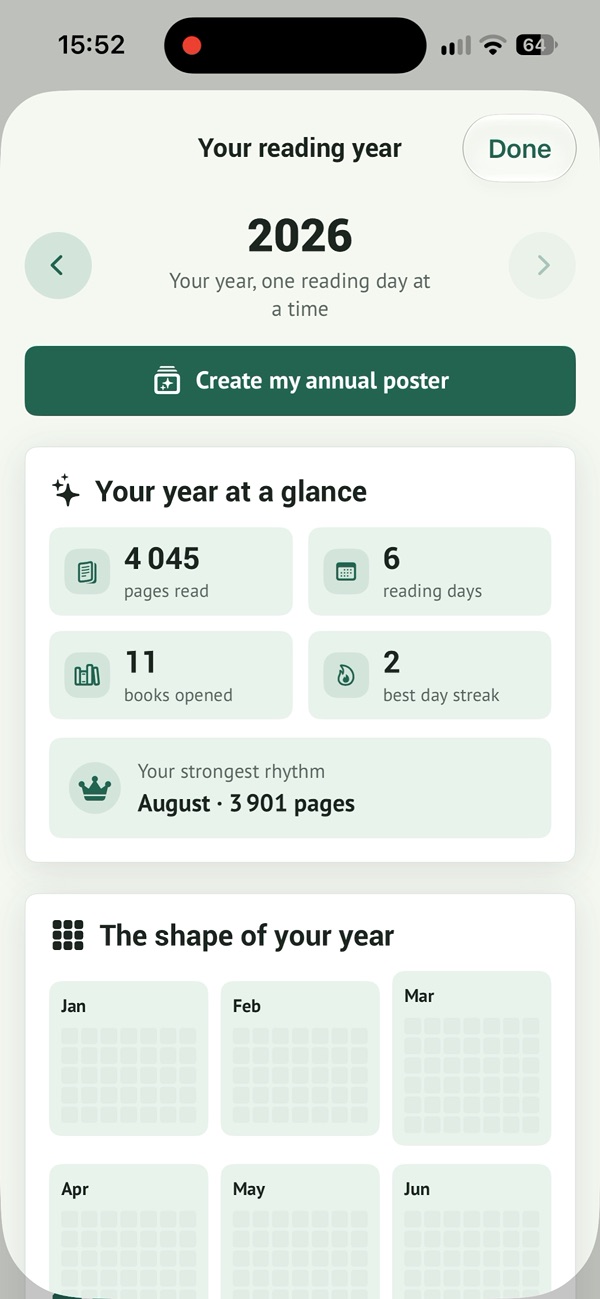Tap the grid icon beside The shape of your year
This screenshot has width=600, height=1299.
68,935
